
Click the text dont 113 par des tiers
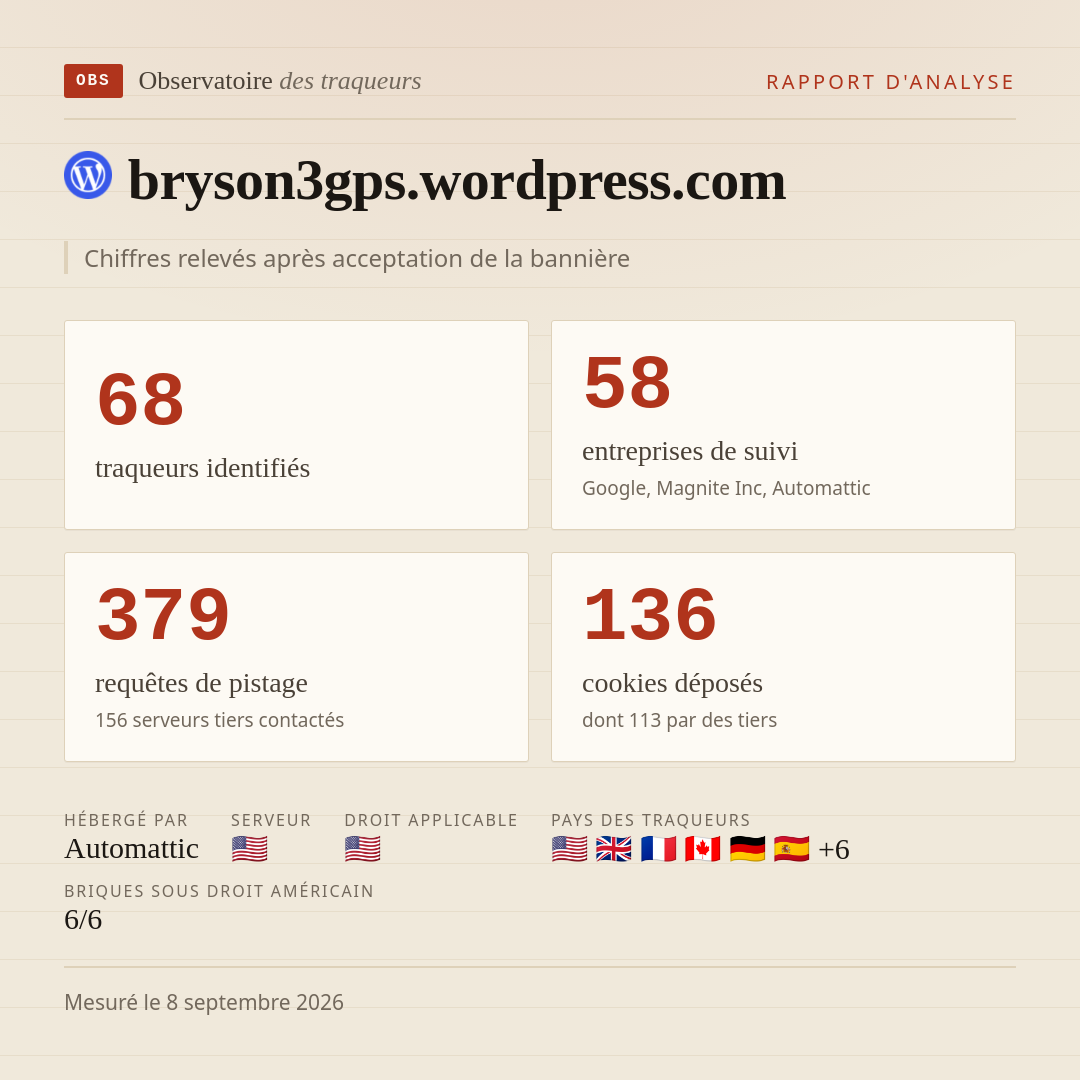pyautogui.click(x=679, y=720)
